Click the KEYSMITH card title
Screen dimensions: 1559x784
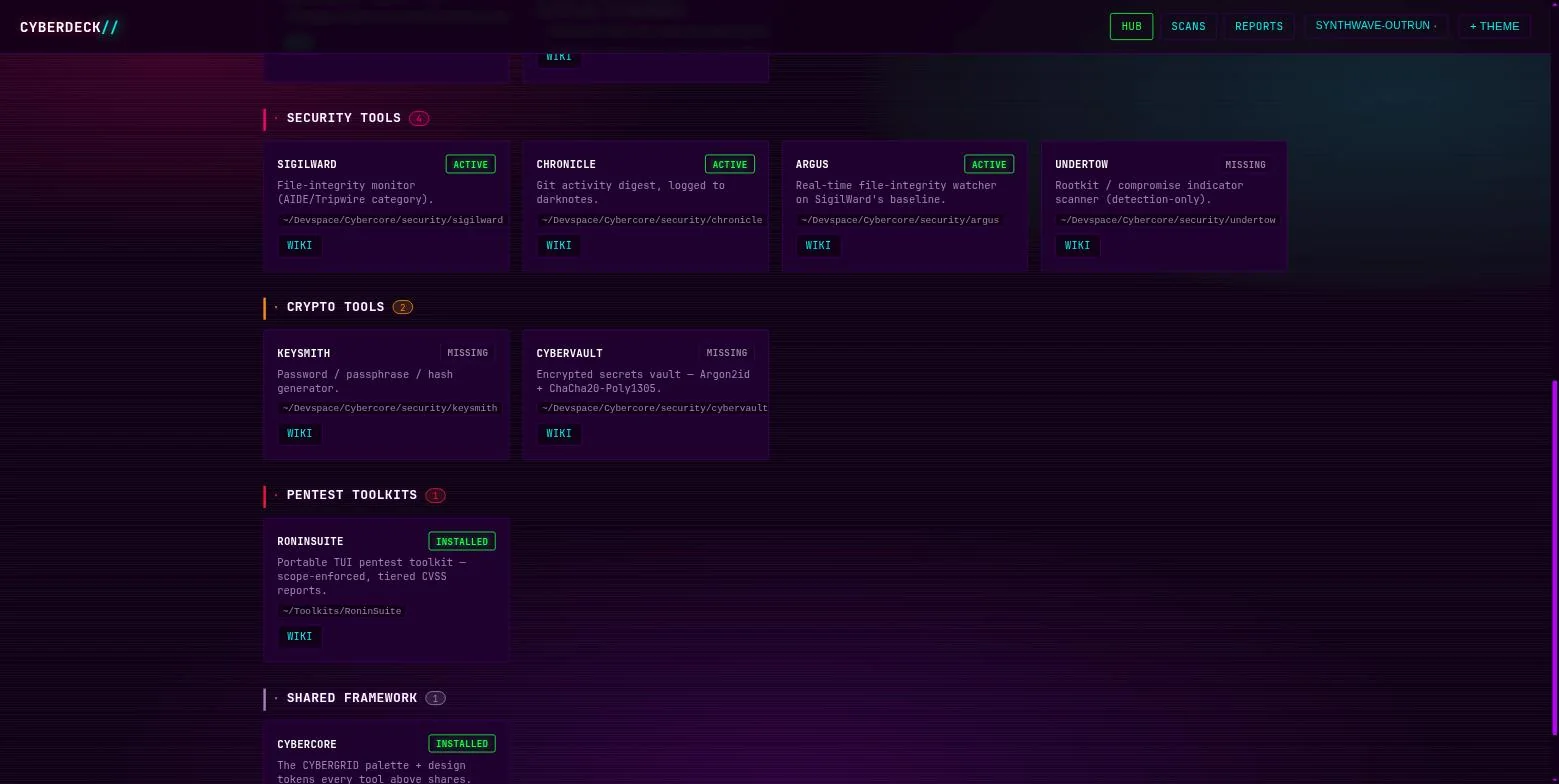click(x=304, y=354)
